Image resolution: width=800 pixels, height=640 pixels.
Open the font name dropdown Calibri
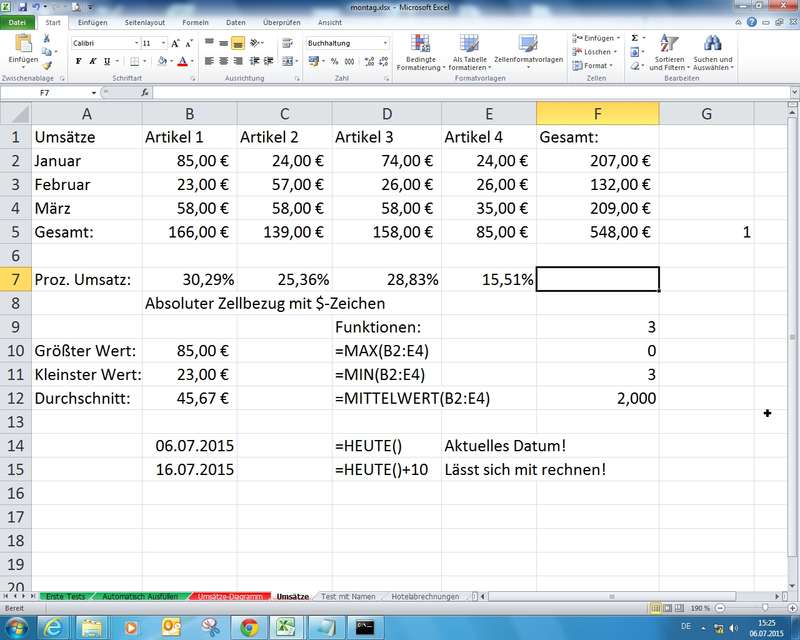coord(135,44)
